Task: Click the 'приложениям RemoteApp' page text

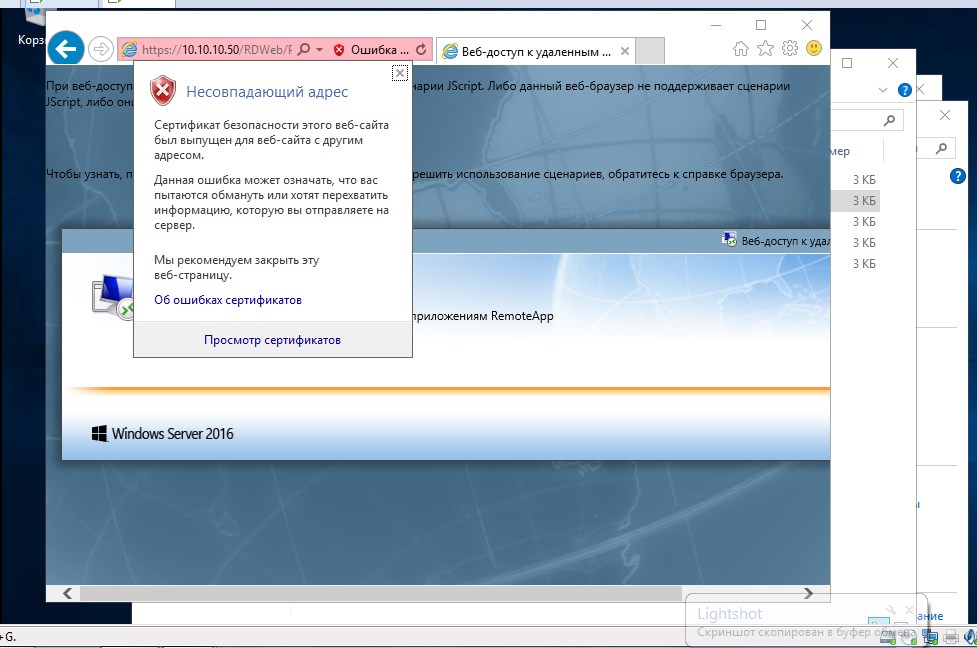Action: click(x=483, y=316)
